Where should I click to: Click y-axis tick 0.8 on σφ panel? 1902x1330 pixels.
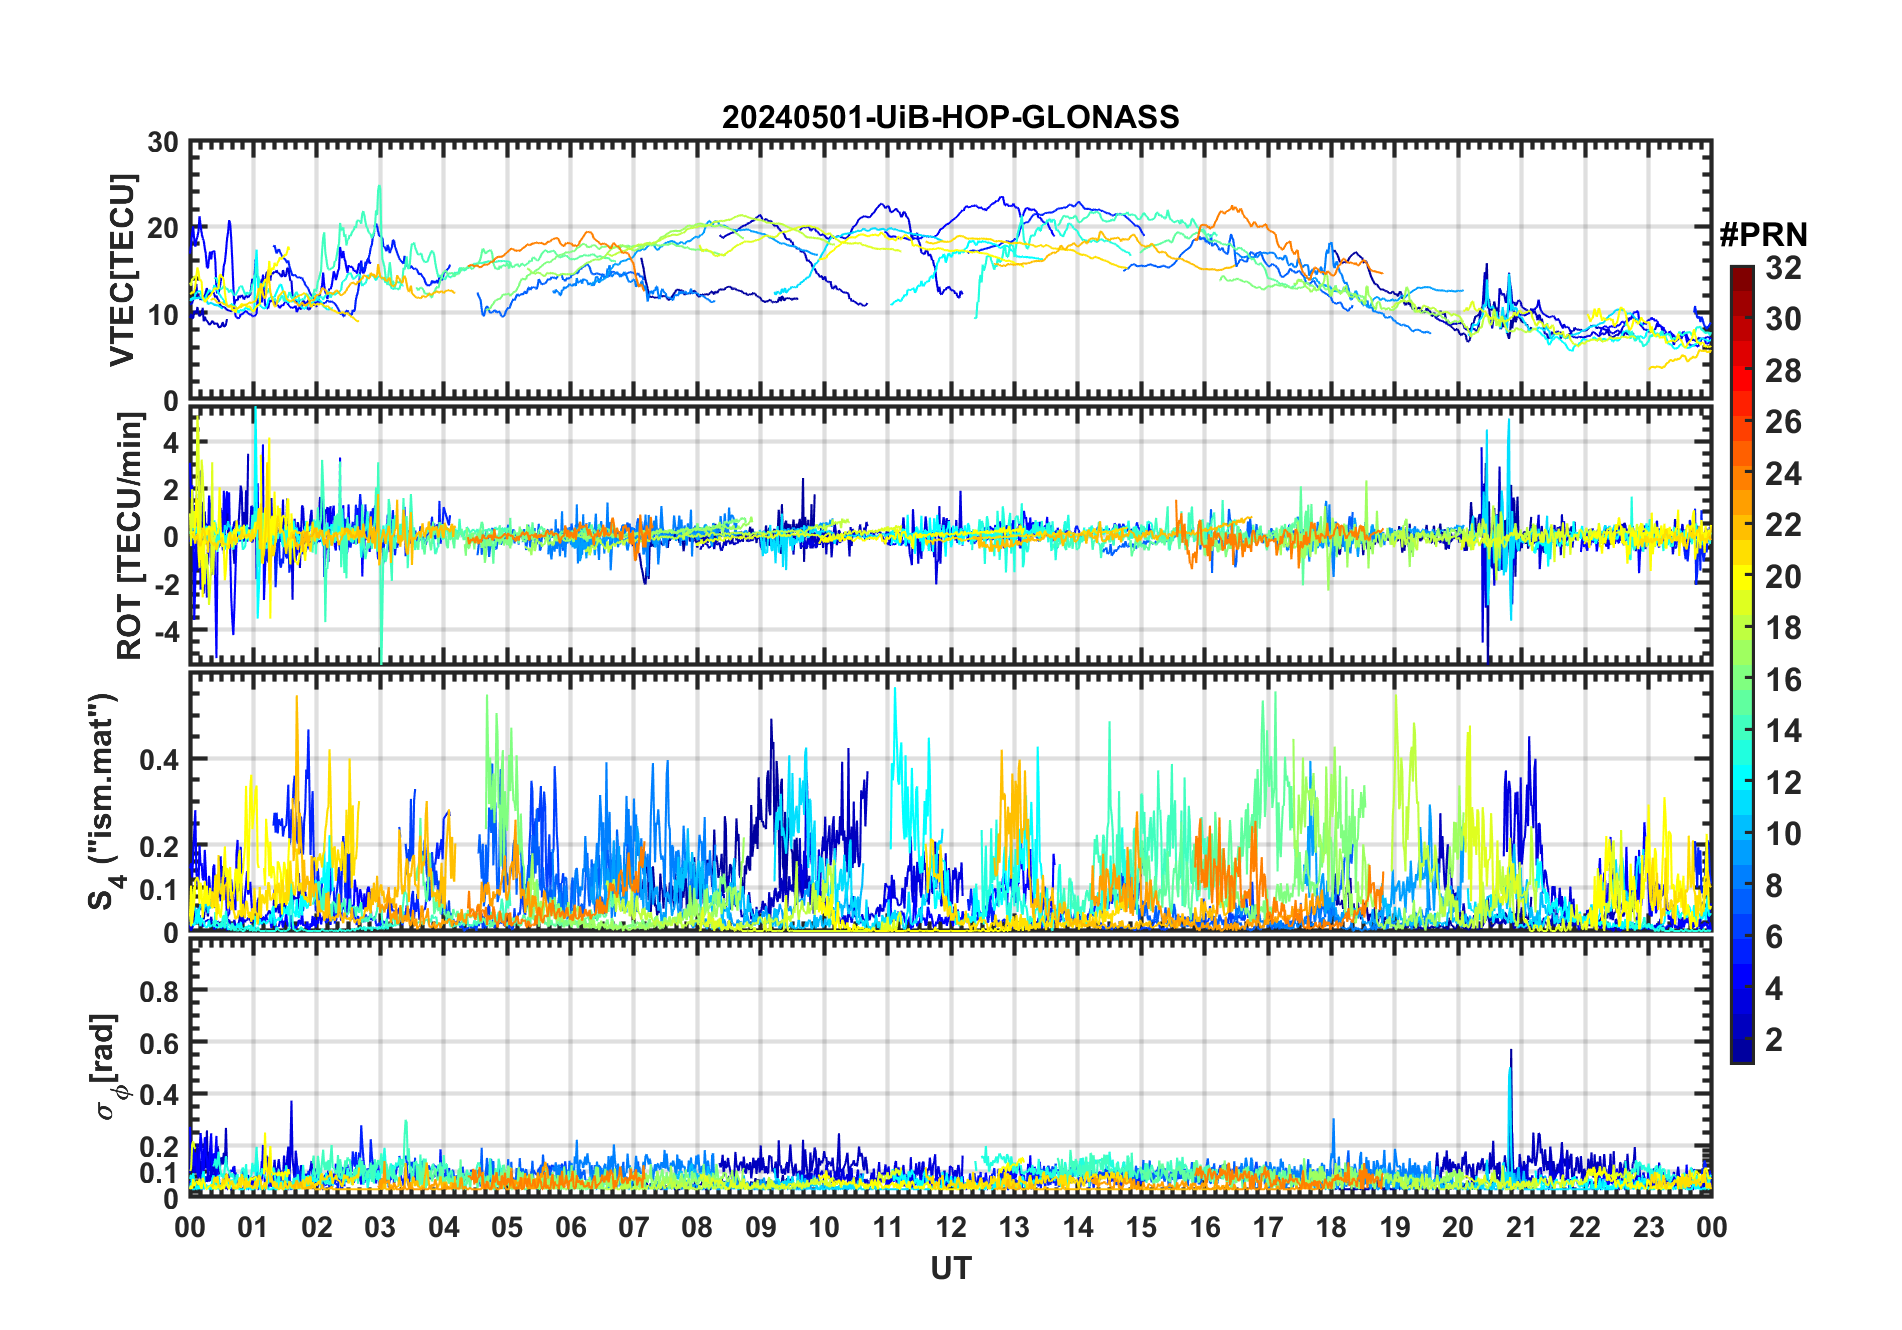coord(158,991)
